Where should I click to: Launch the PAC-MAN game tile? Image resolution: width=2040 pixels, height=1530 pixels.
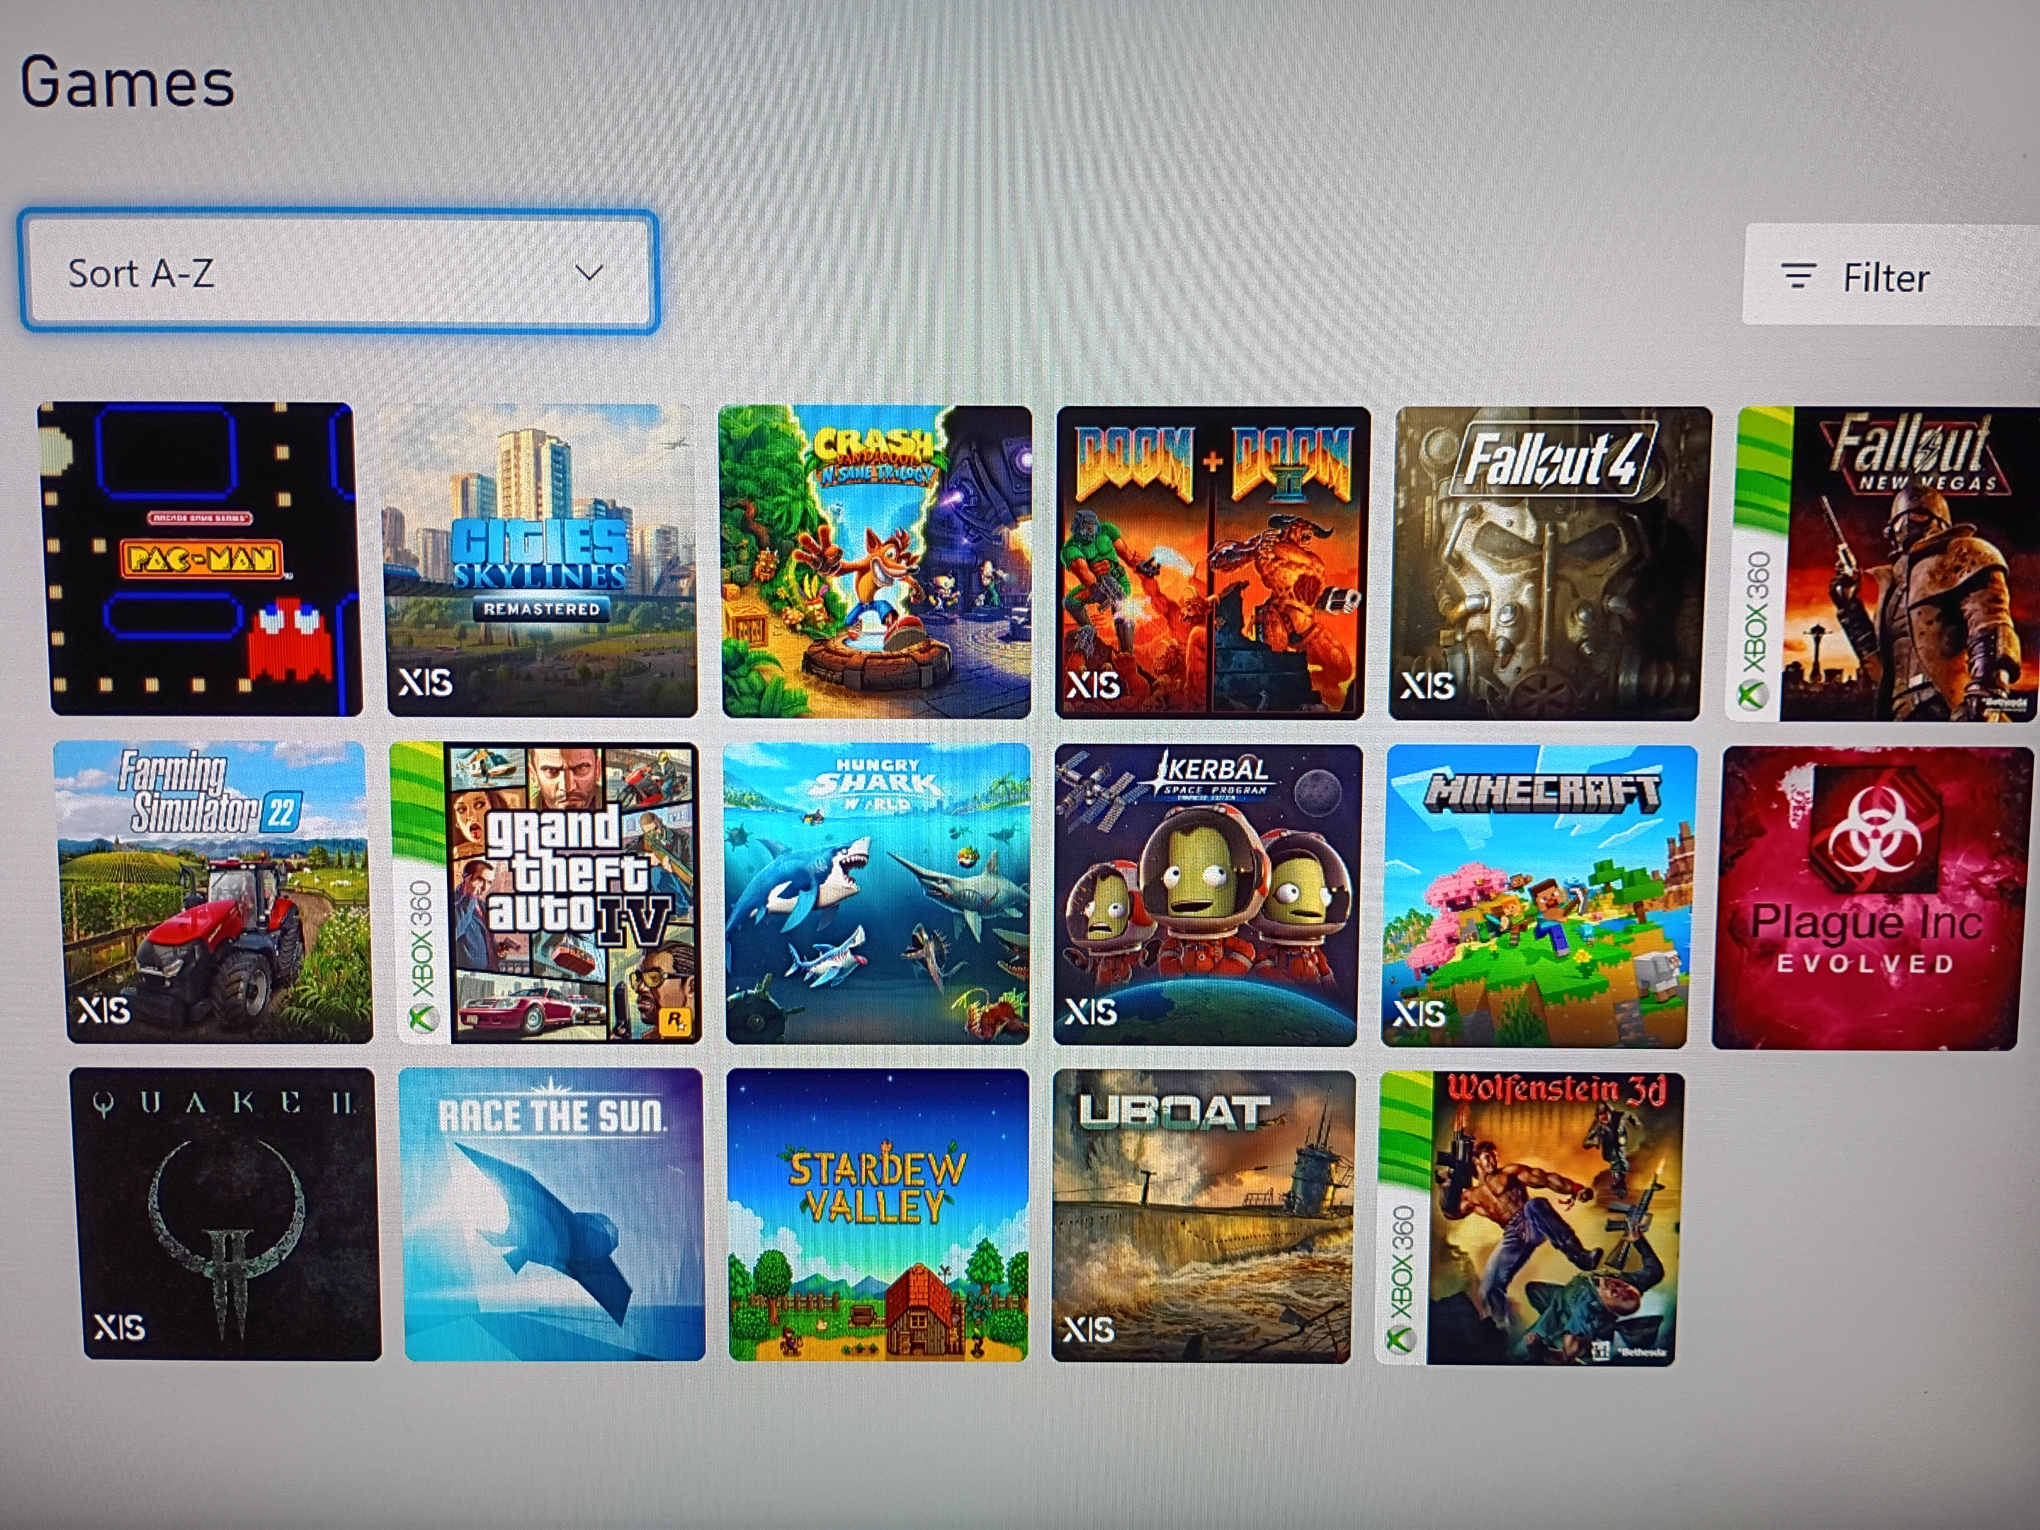[200, 559]
